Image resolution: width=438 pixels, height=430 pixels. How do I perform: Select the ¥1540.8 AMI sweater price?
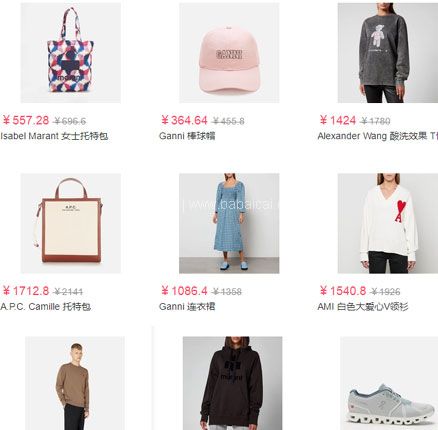click(x=343, y=291)
